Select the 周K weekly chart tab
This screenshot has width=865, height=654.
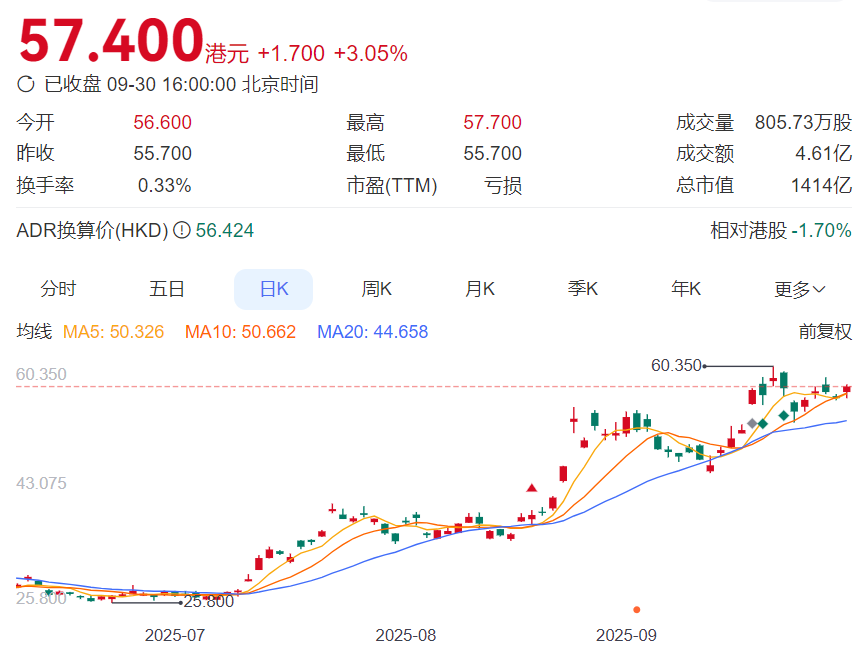tap(376, 288)
